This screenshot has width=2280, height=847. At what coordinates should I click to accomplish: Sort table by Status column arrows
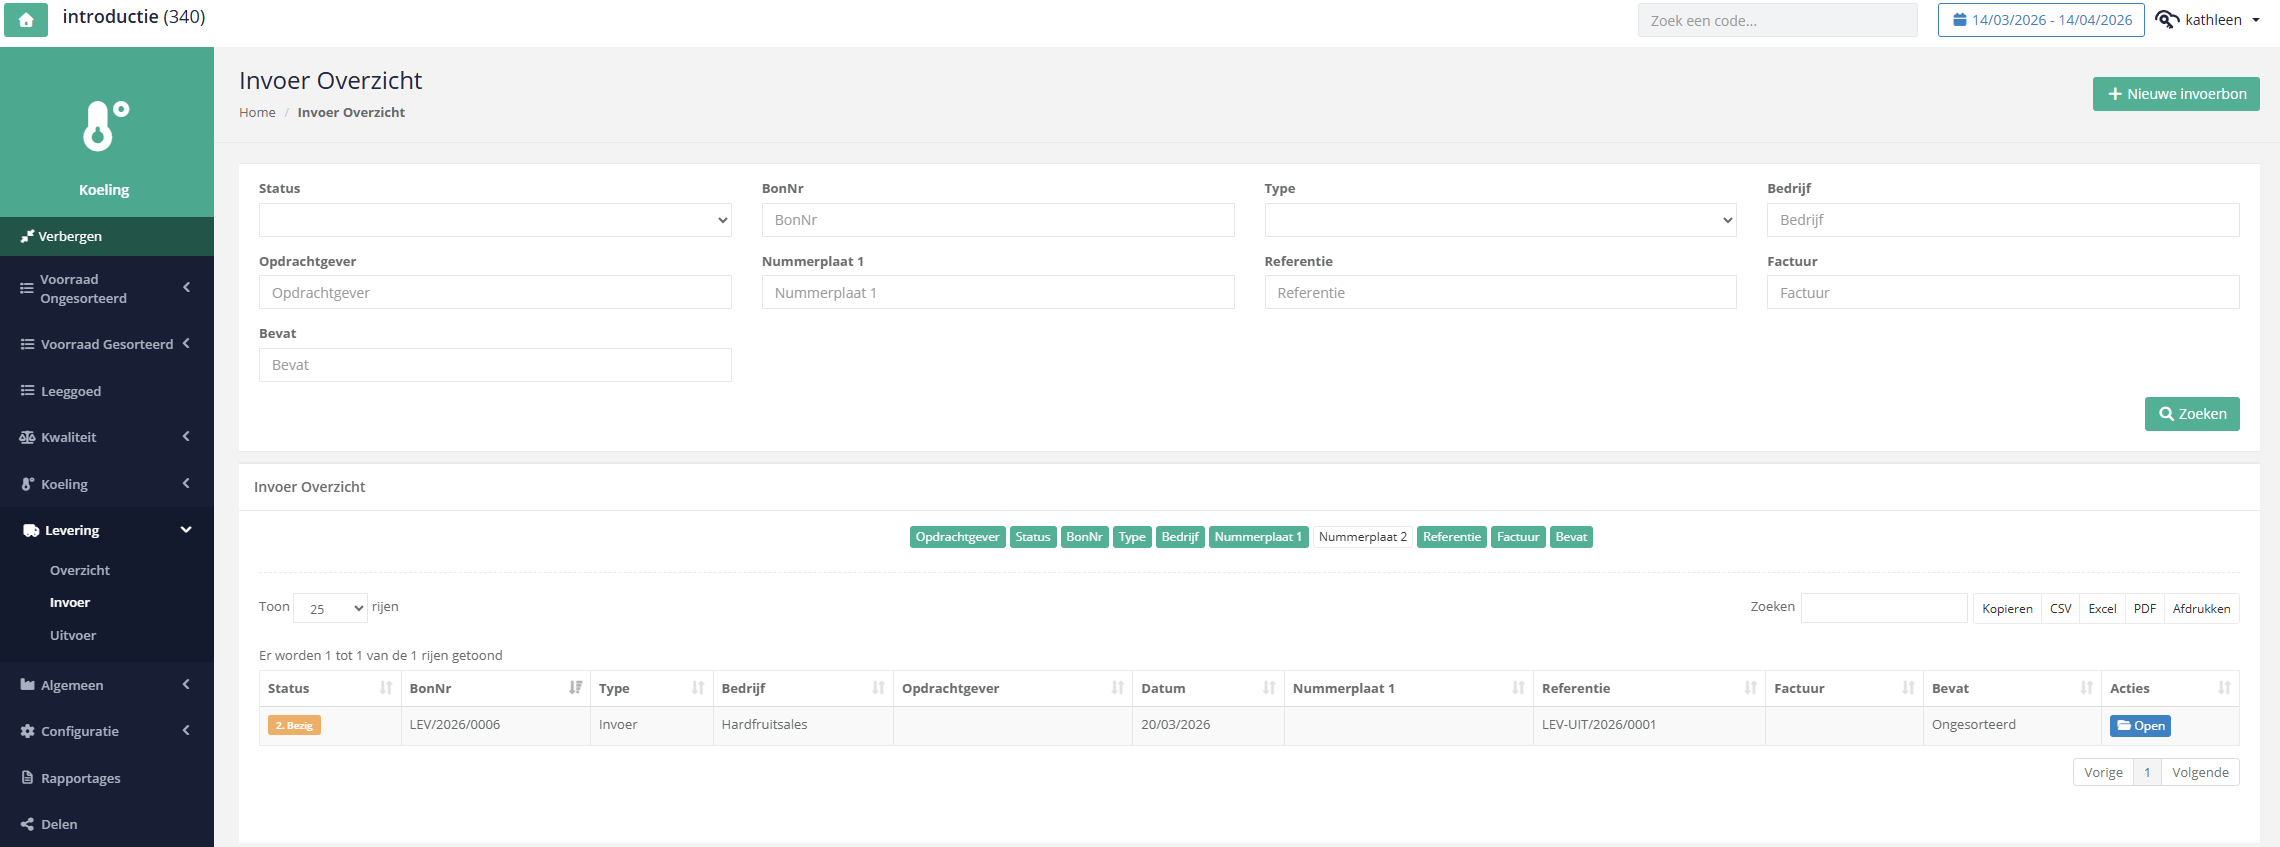click(x=386, y=688)
